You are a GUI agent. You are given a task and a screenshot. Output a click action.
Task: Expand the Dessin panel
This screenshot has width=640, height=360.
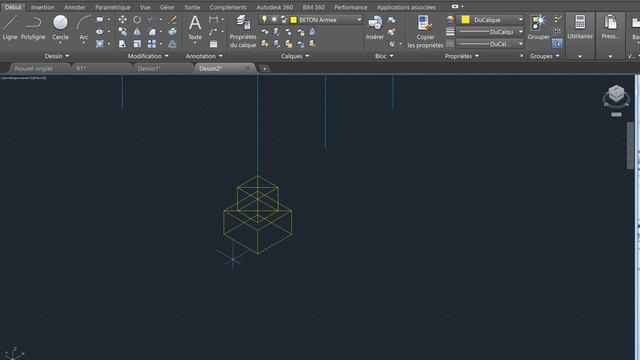pyautogui.click(x=57, y=56)
